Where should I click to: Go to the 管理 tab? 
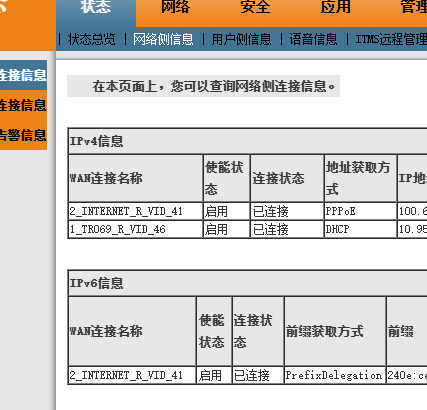(413, 7)
